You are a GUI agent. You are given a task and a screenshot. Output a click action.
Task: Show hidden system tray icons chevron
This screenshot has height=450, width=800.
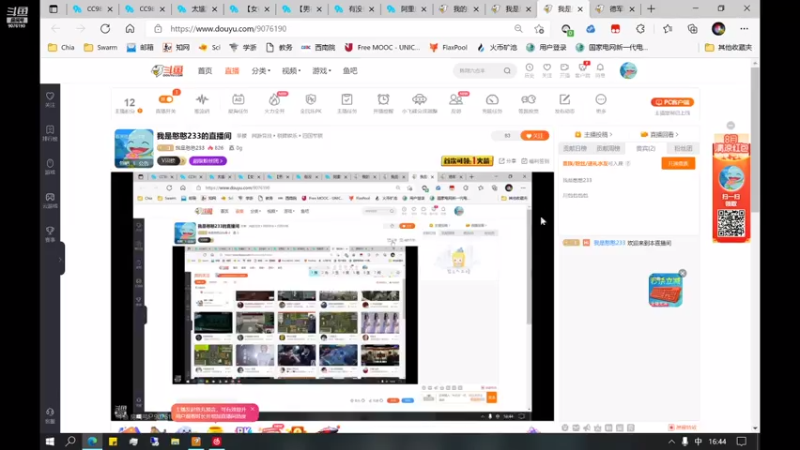671,441
